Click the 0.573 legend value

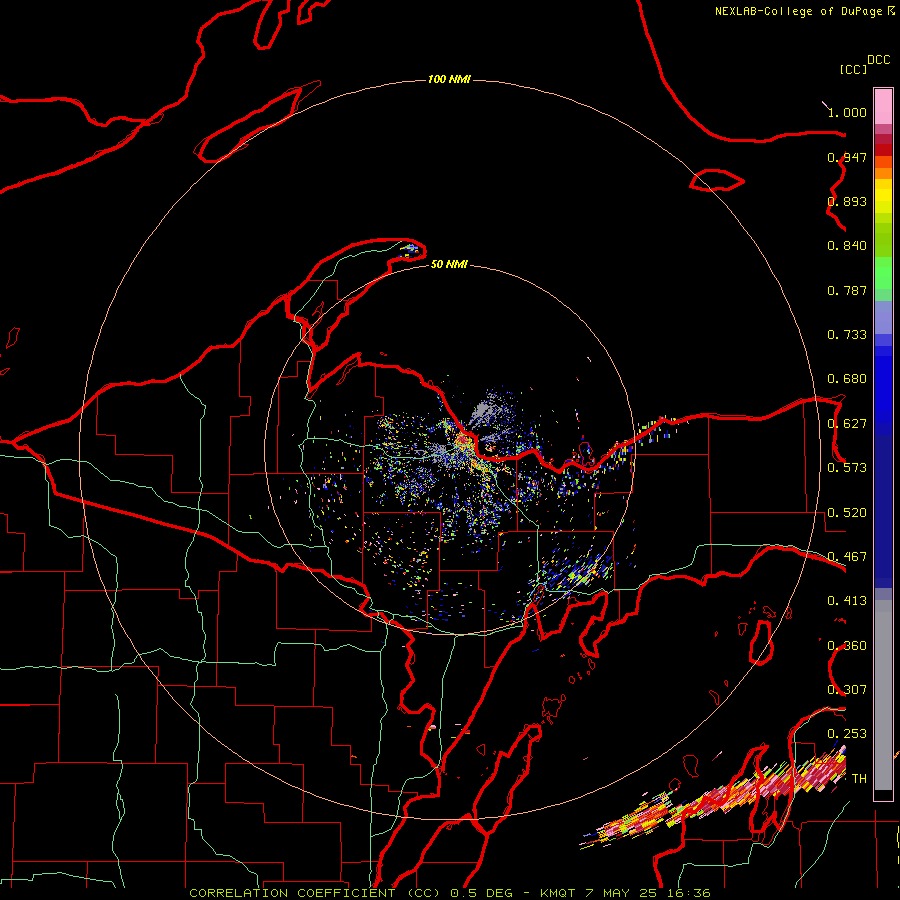tap(847, 468)
